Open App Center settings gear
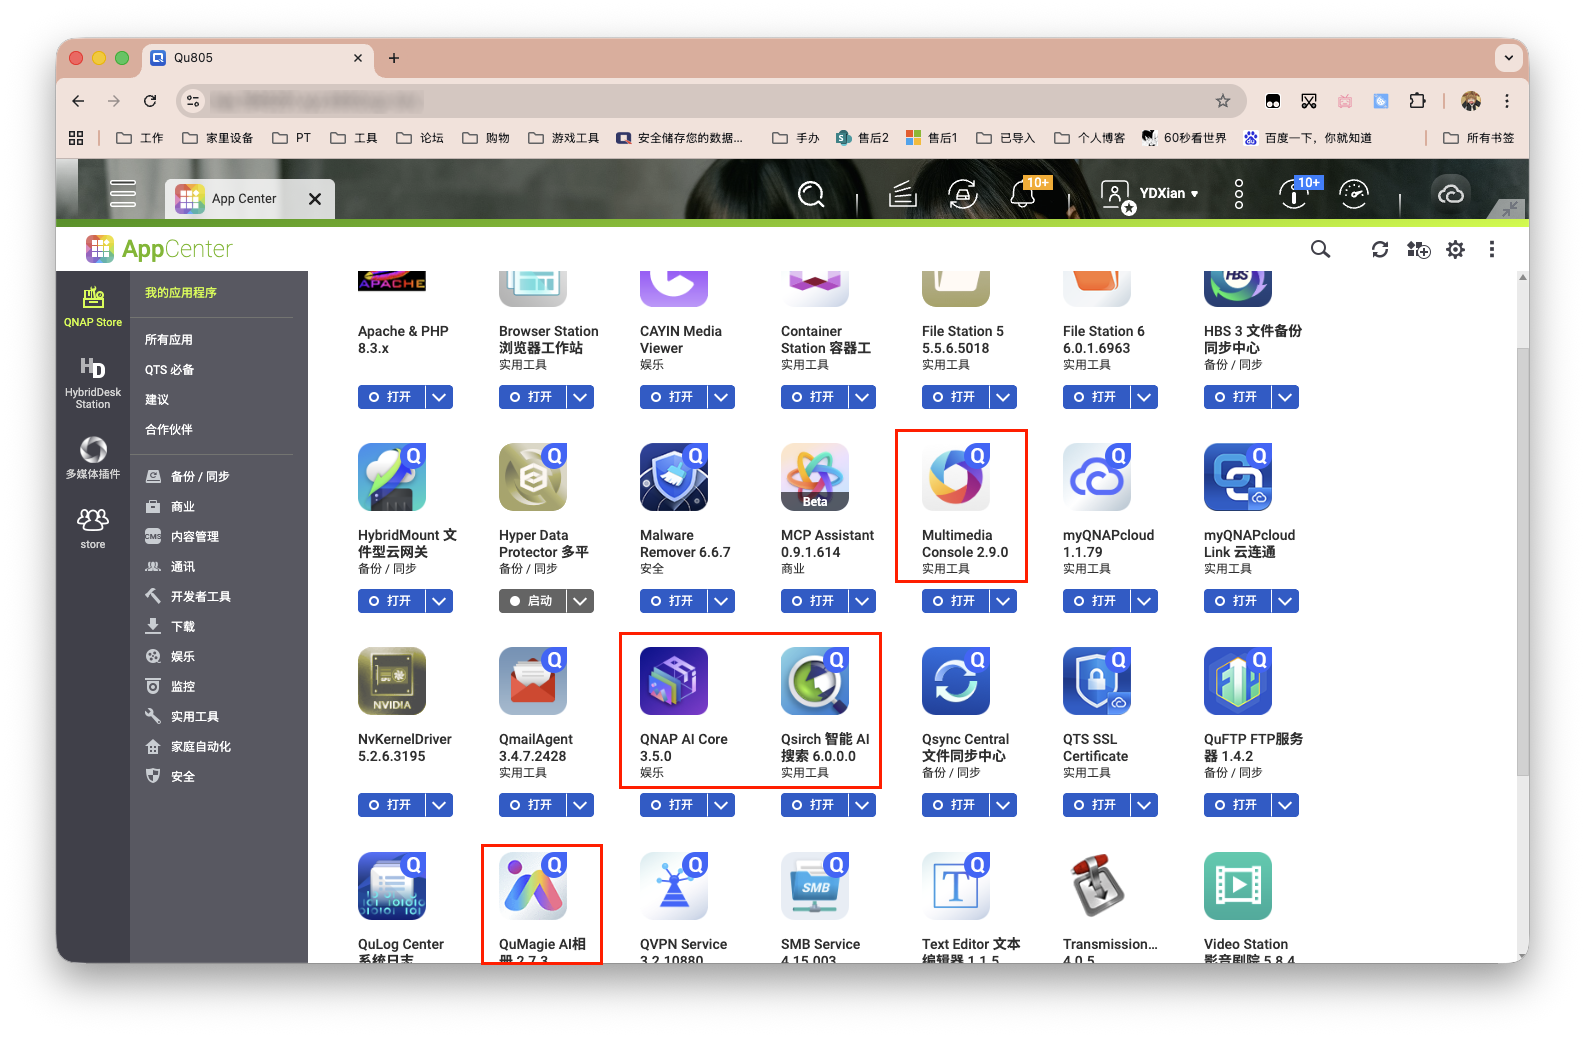The image size is (1585, 1037). (x=1455, y=249)
